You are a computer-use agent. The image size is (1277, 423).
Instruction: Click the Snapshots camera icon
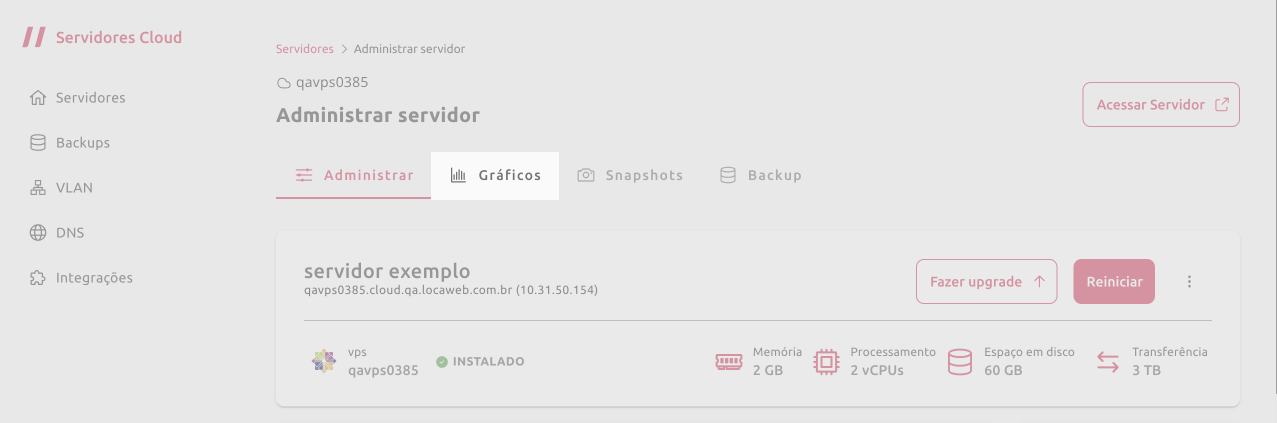(586, 175)
